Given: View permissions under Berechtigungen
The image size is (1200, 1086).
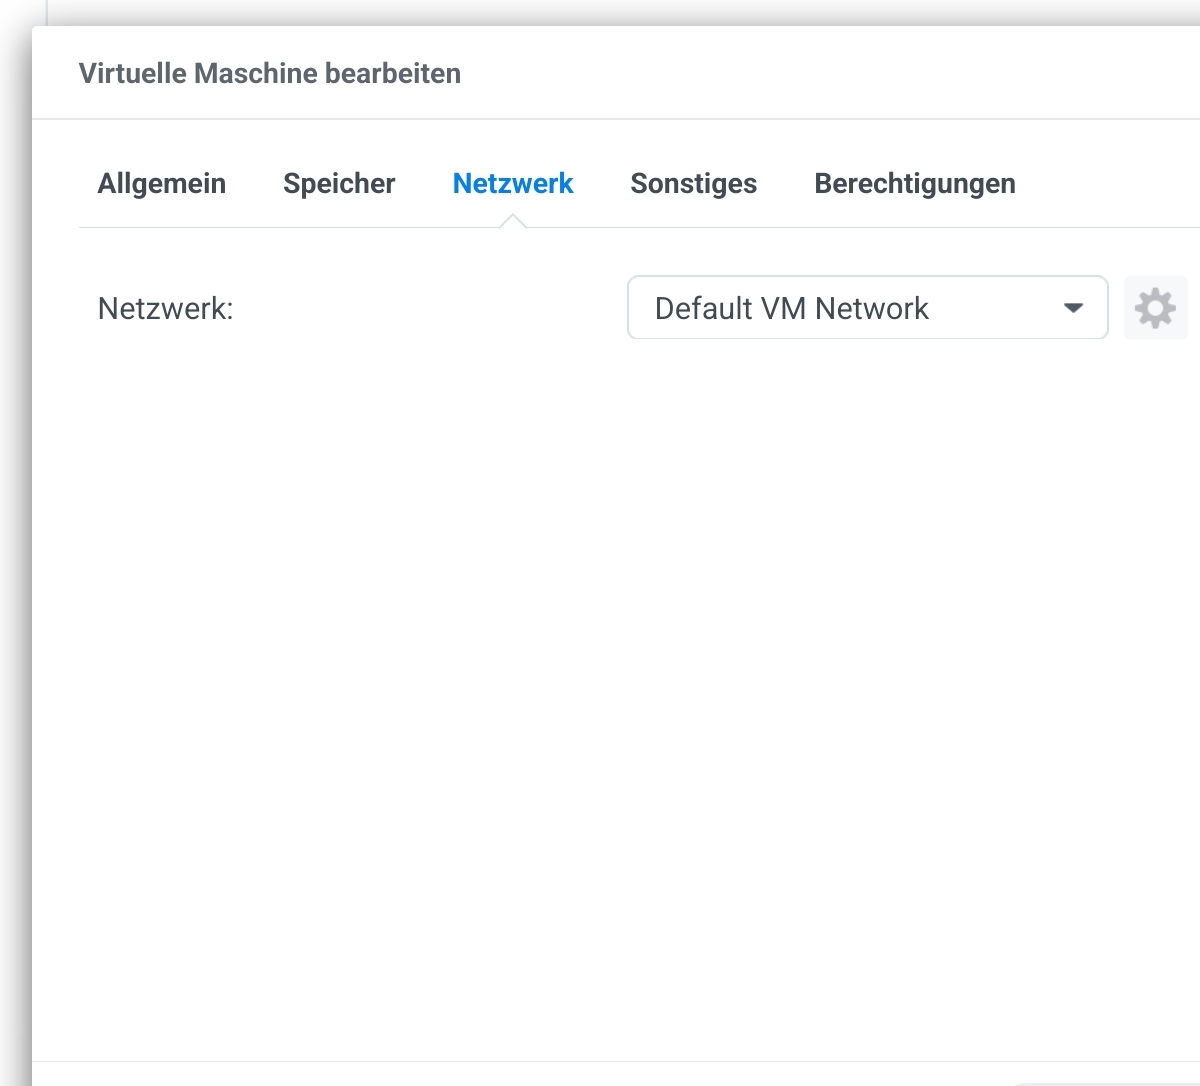Looking at the screenshot, I should click(914, 184).
